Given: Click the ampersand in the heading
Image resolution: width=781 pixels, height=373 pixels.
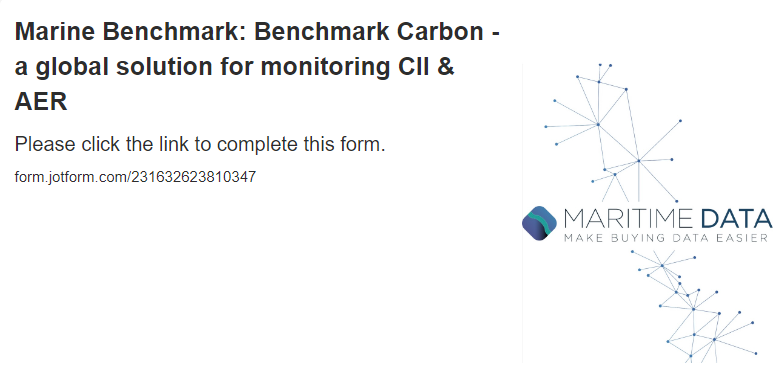Looking at the screenshot, I should click(x=446, y=67).
